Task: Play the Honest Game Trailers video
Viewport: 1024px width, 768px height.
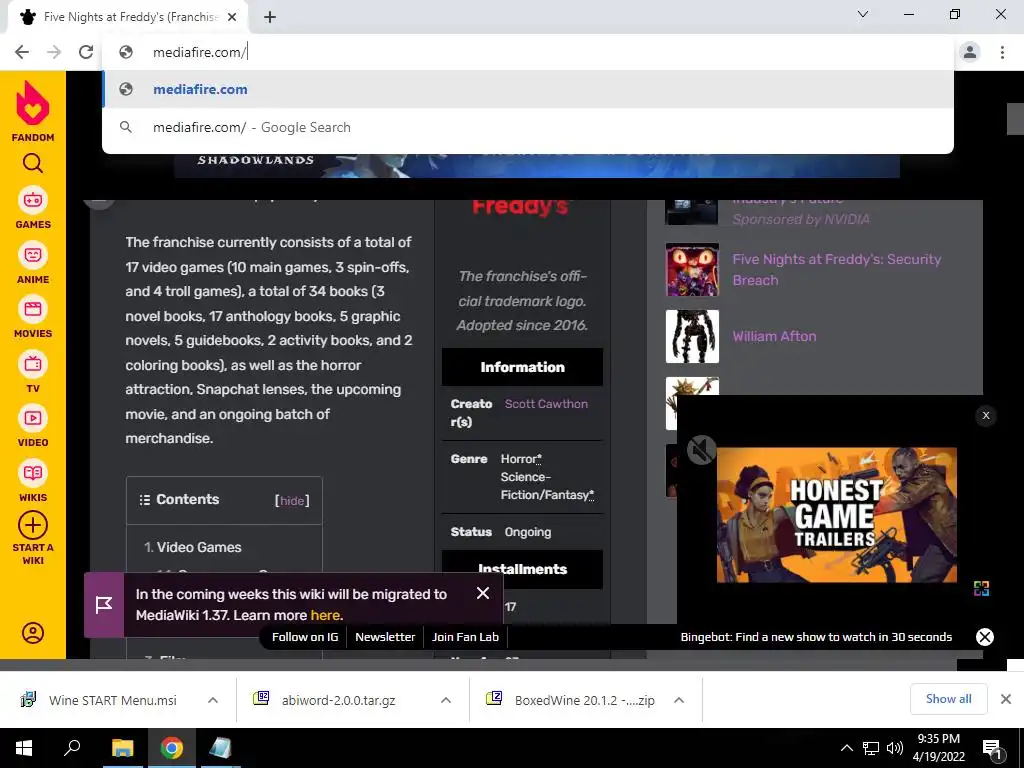Action: [837, 515]
